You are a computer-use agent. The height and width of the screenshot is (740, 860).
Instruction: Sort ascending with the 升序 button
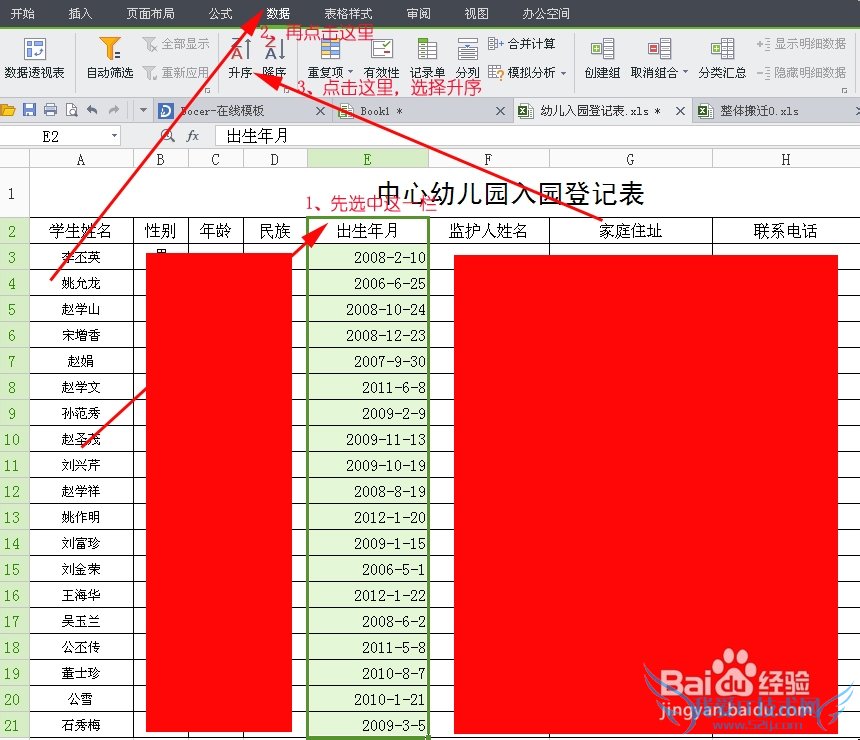(240, 58)
